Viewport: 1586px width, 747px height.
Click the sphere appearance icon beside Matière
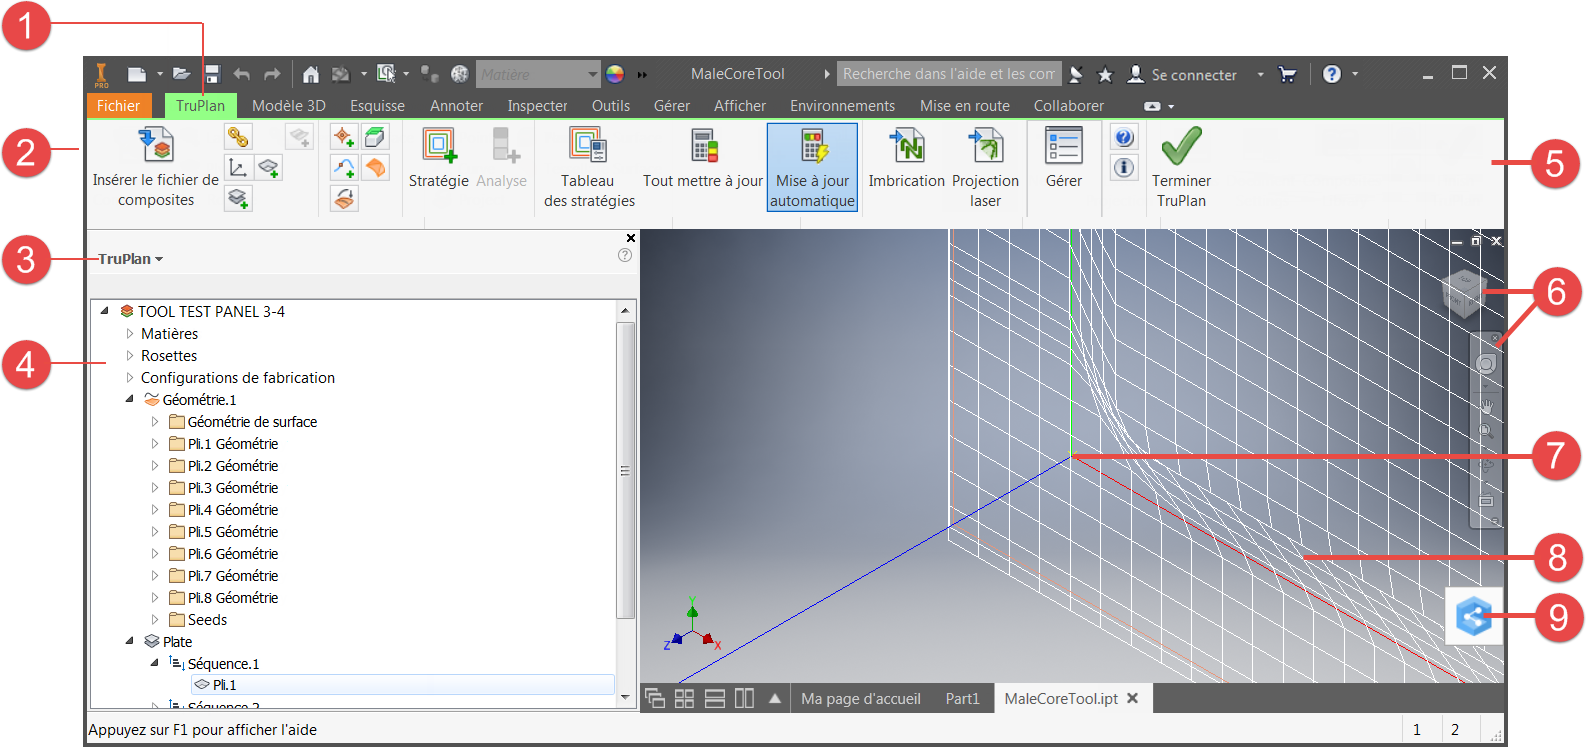[x=459, y=74]
